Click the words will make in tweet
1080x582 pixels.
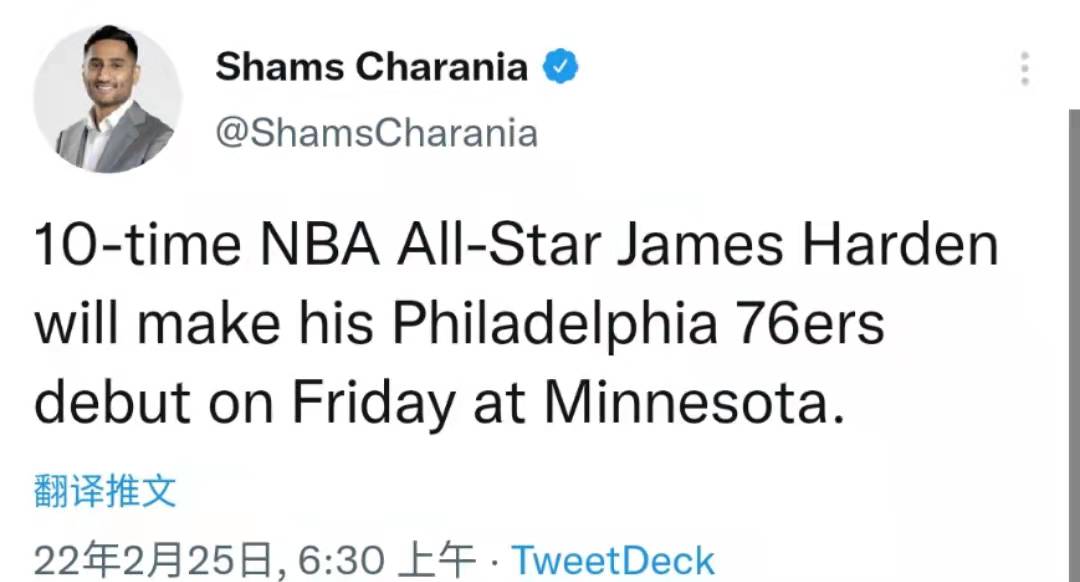(x=158, y=324)
